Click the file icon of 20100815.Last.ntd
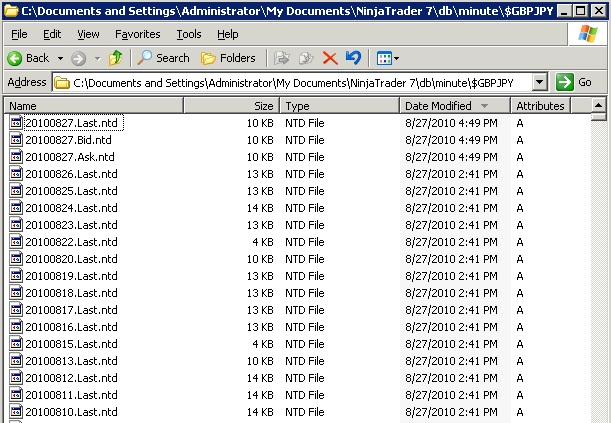The height and width of the screenshot is (423, 611). [x=16, y=344]
